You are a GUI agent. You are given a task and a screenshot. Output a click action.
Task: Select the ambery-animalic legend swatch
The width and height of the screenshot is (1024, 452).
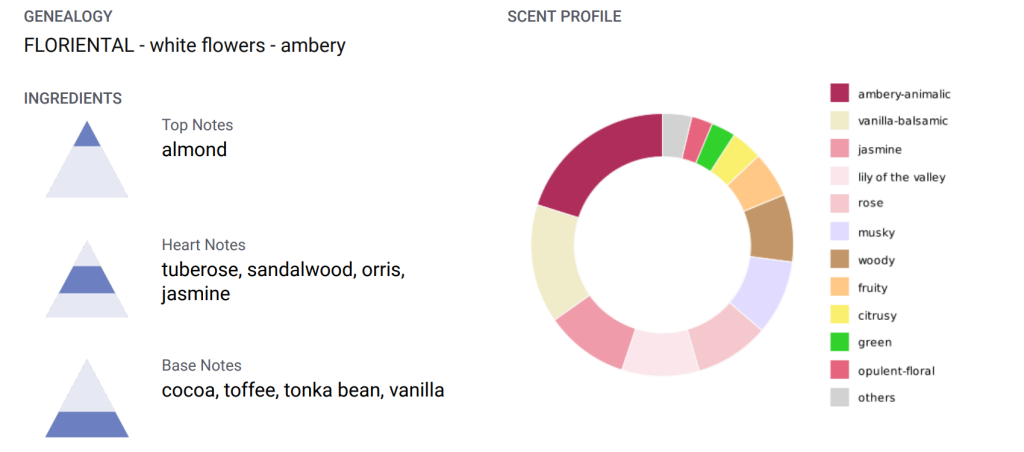840,93
